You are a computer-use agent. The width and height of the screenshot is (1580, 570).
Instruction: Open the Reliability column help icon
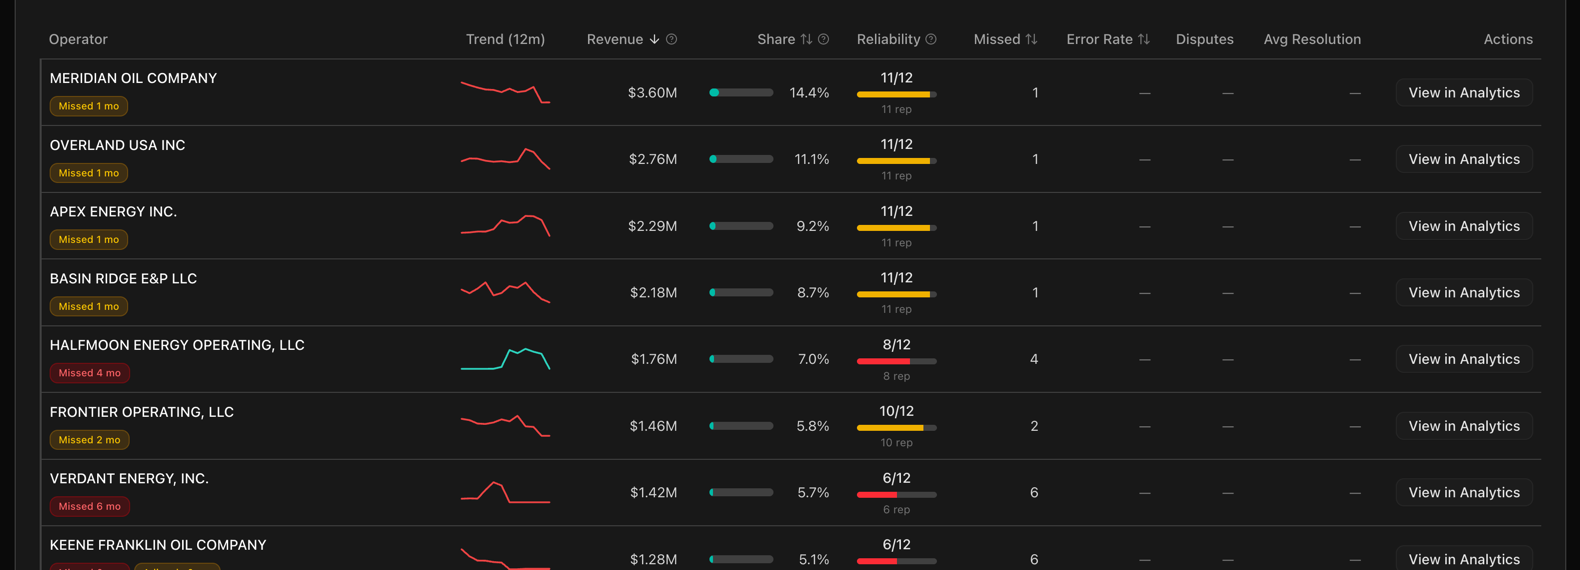(931, 39)
